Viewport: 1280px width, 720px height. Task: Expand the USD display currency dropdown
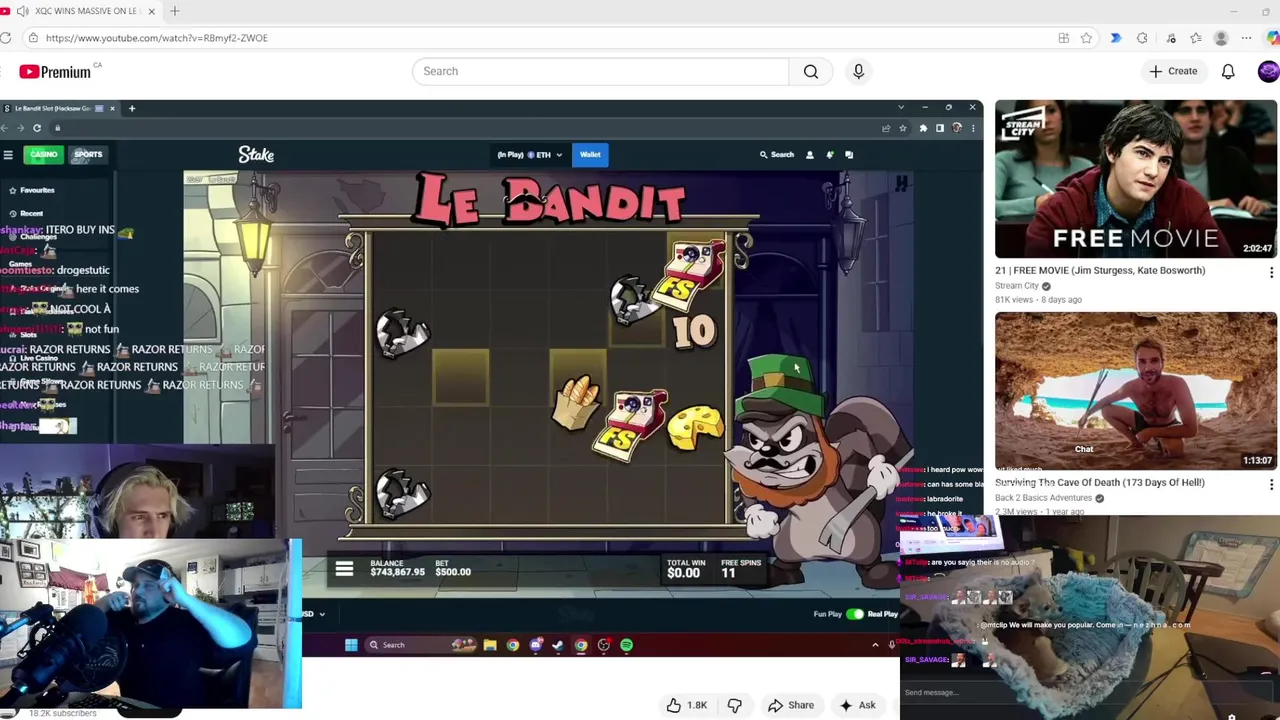point(314,614)
